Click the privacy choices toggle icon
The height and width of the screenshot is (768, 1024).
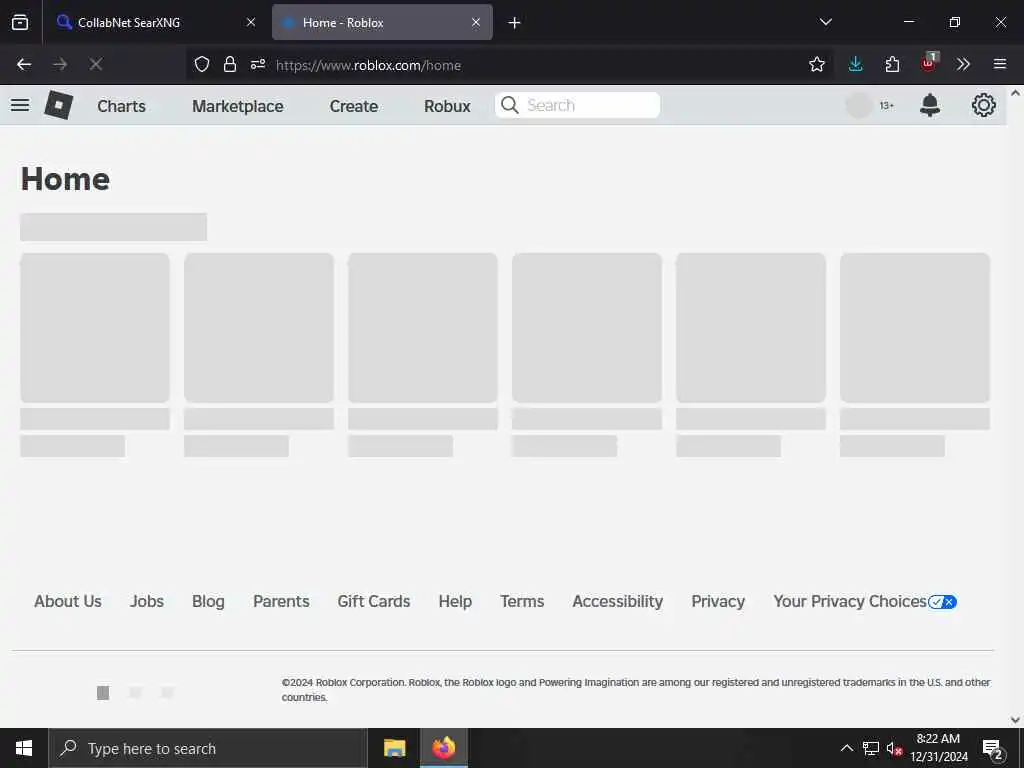[x=942, y=602]
